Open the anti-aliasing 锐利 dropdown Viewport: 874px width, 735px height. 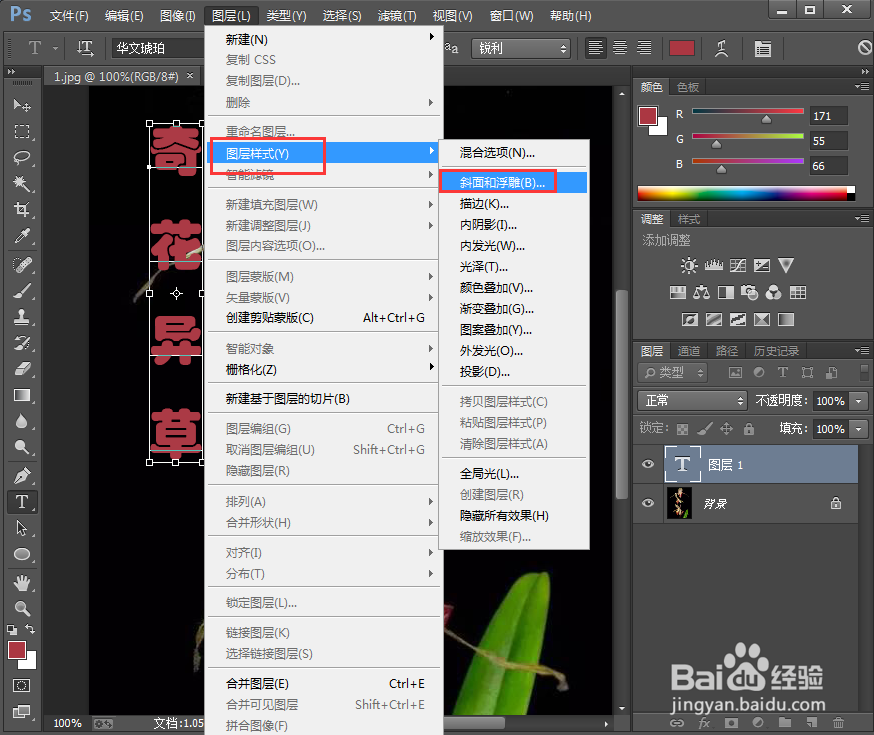tap(521, 48)
